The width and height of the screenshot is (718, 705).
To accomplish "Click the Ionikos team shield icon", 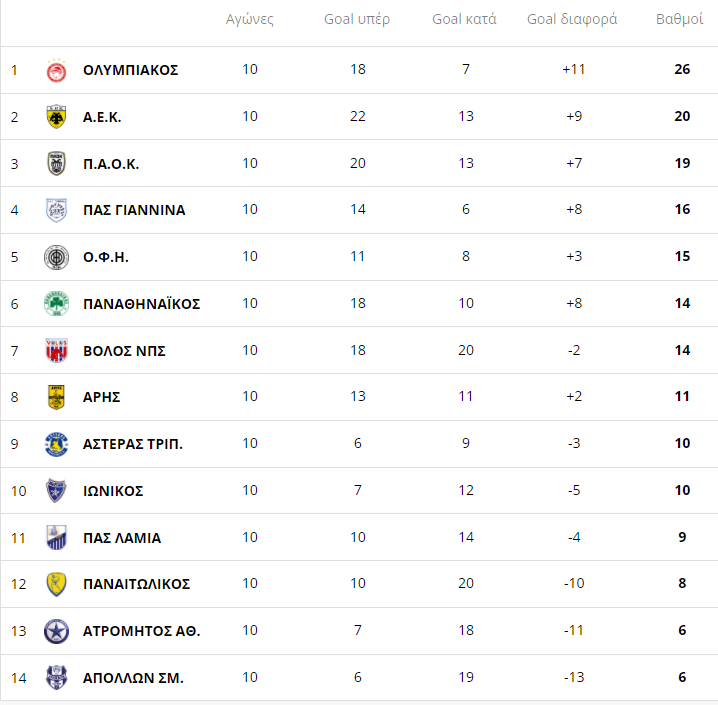I will 56,491.
